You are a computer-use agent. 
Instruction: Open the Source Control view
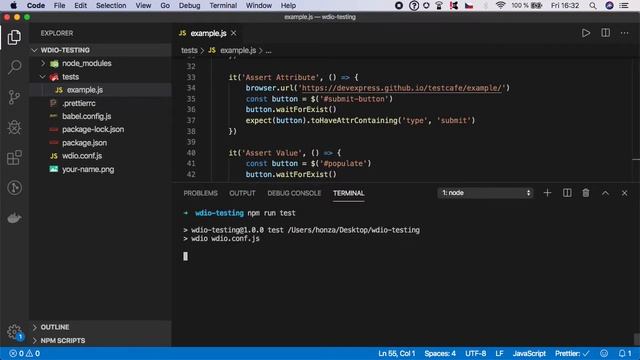(14, 97)
